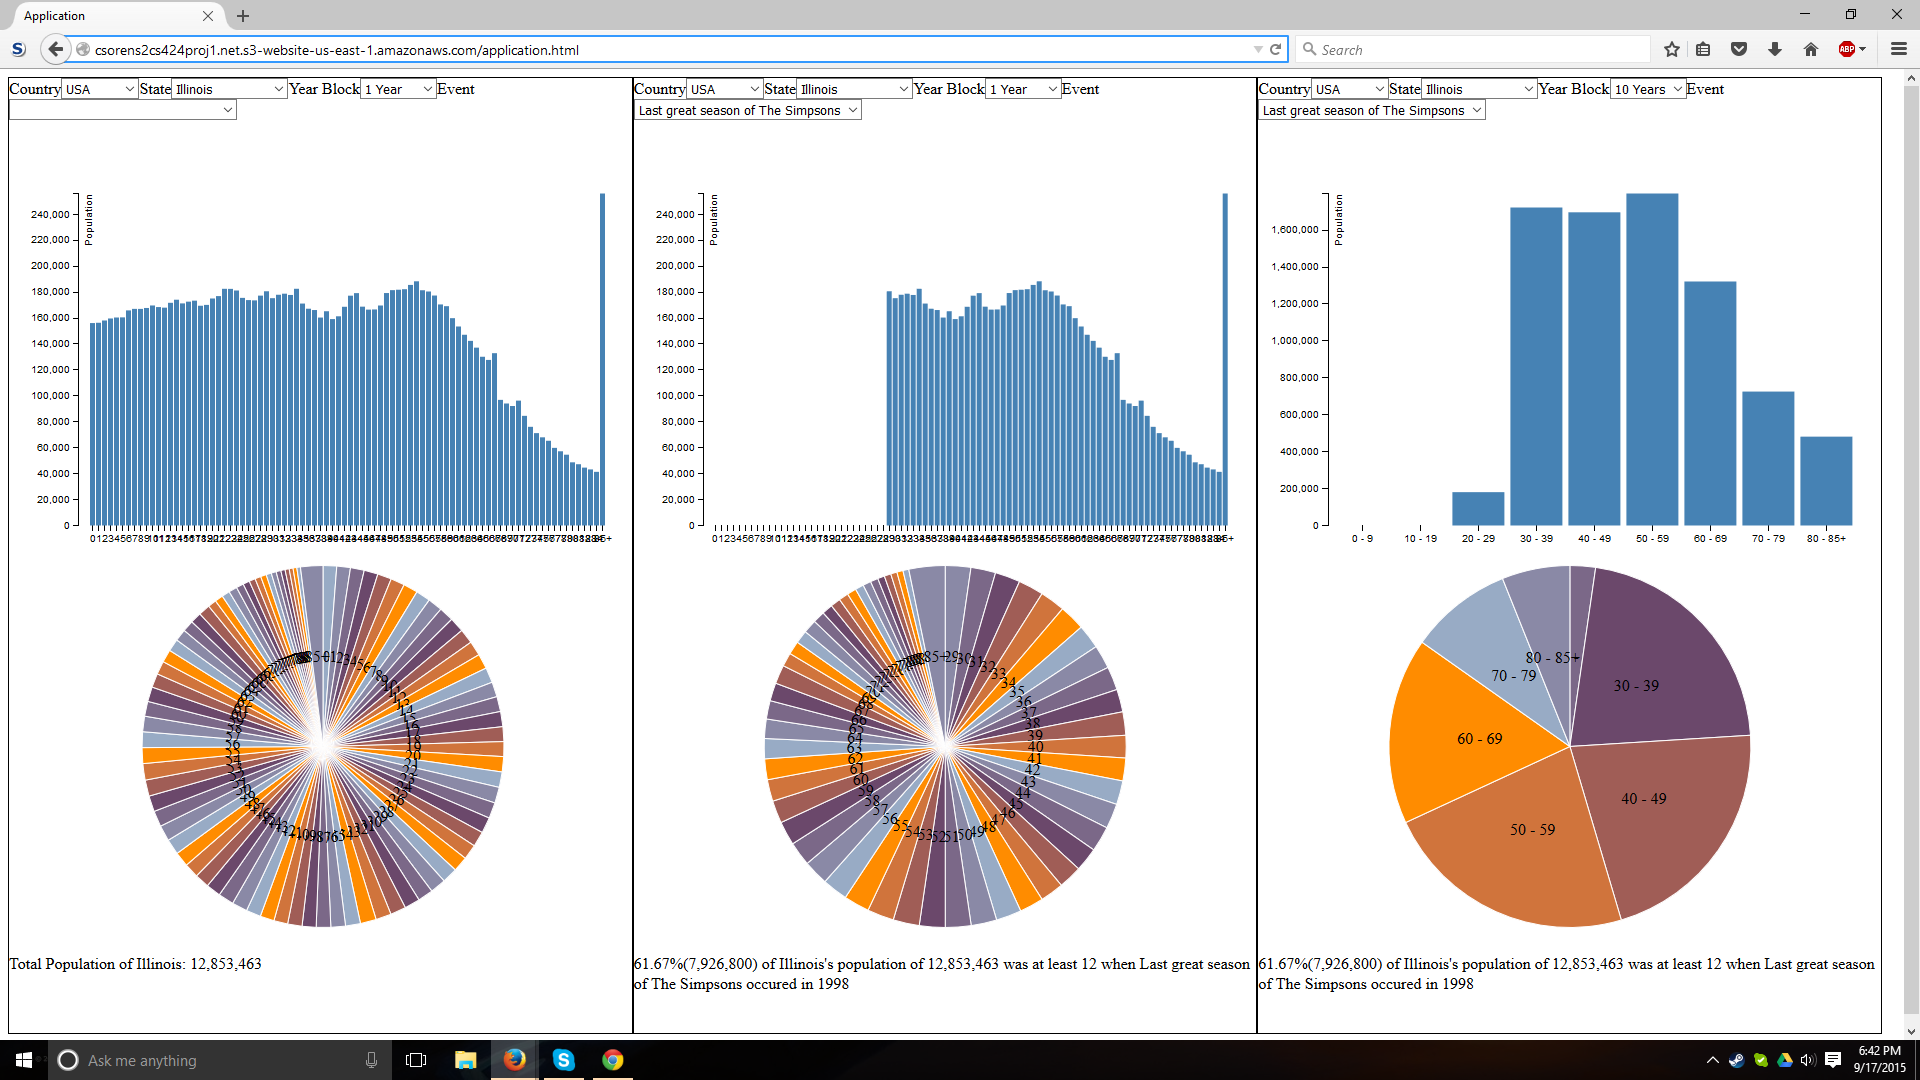Open the 1 Year block dropdown in middle panel
1920x1080 pixels.
1023,89
